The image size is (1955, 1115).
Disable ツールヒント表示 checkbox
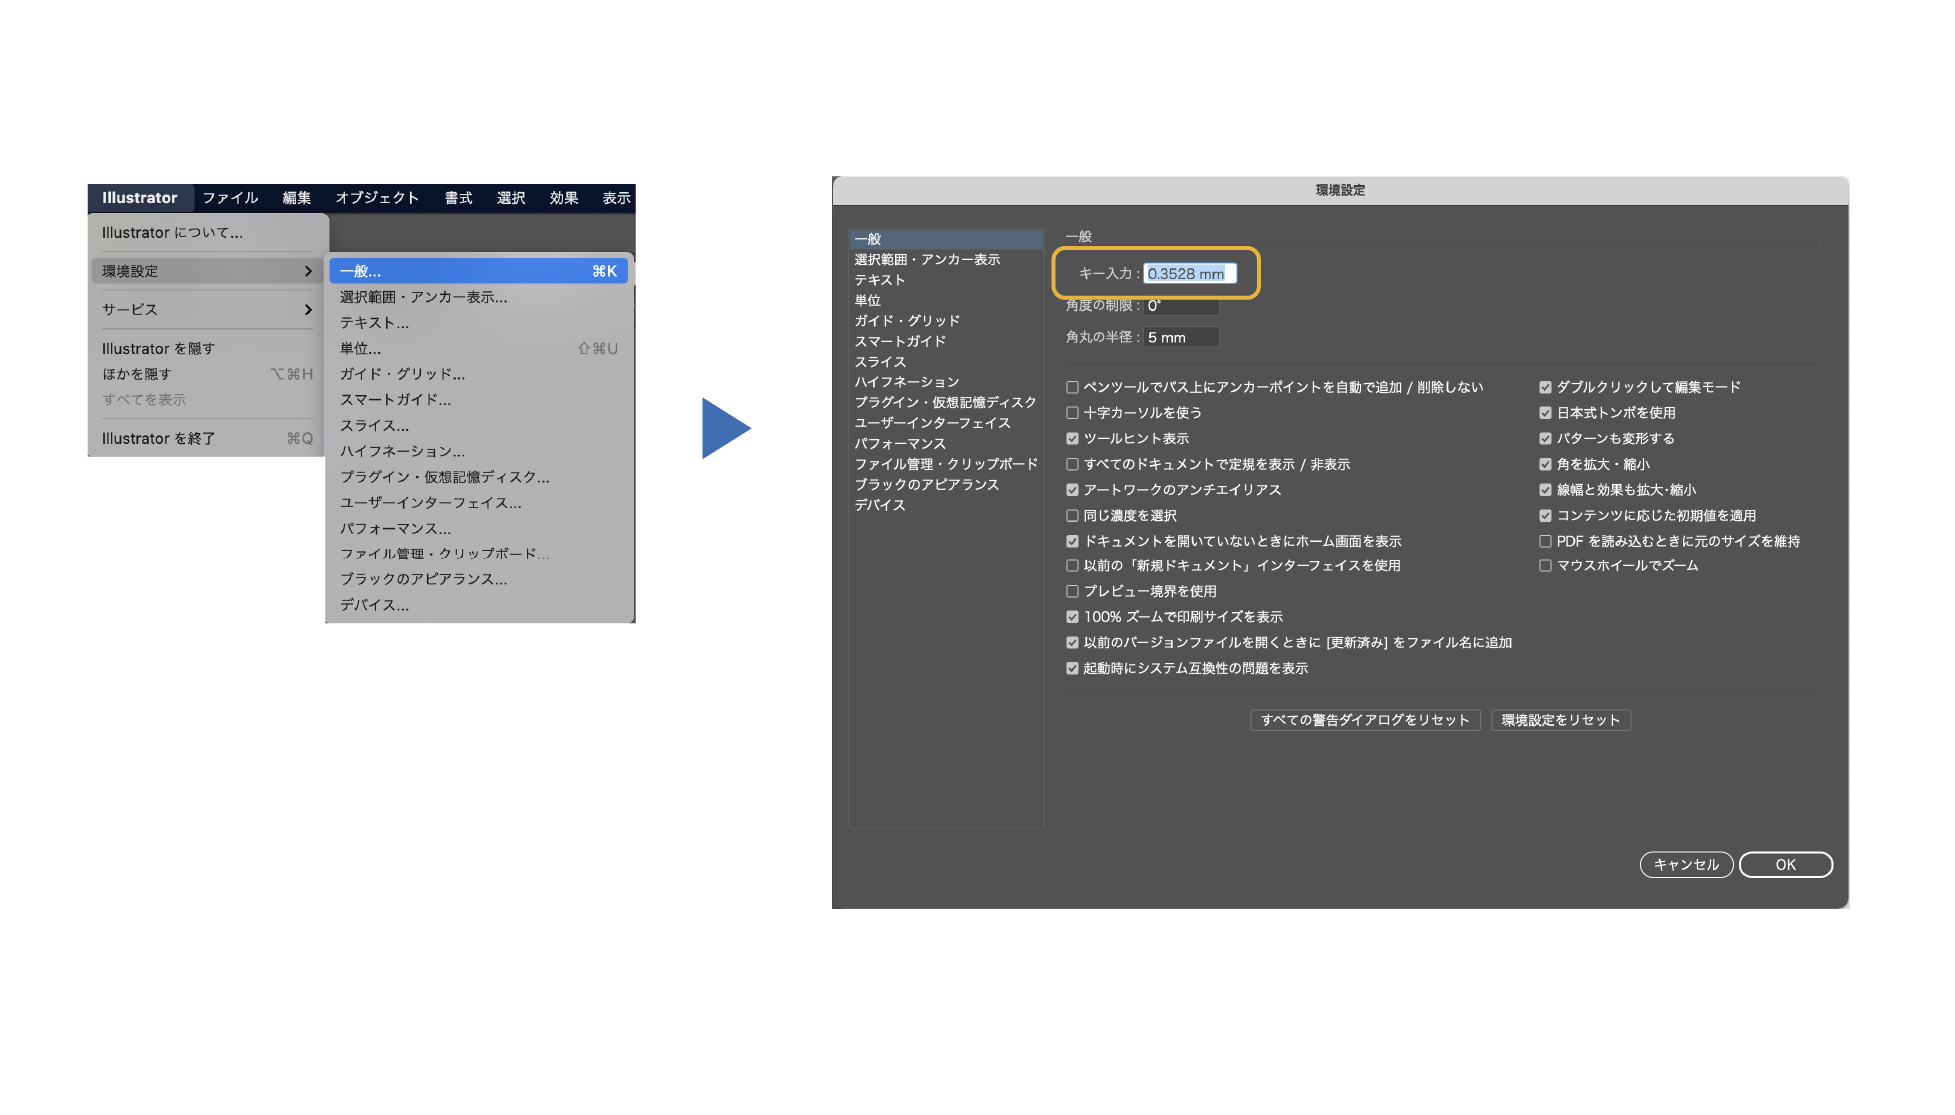tap(1072, 438)
